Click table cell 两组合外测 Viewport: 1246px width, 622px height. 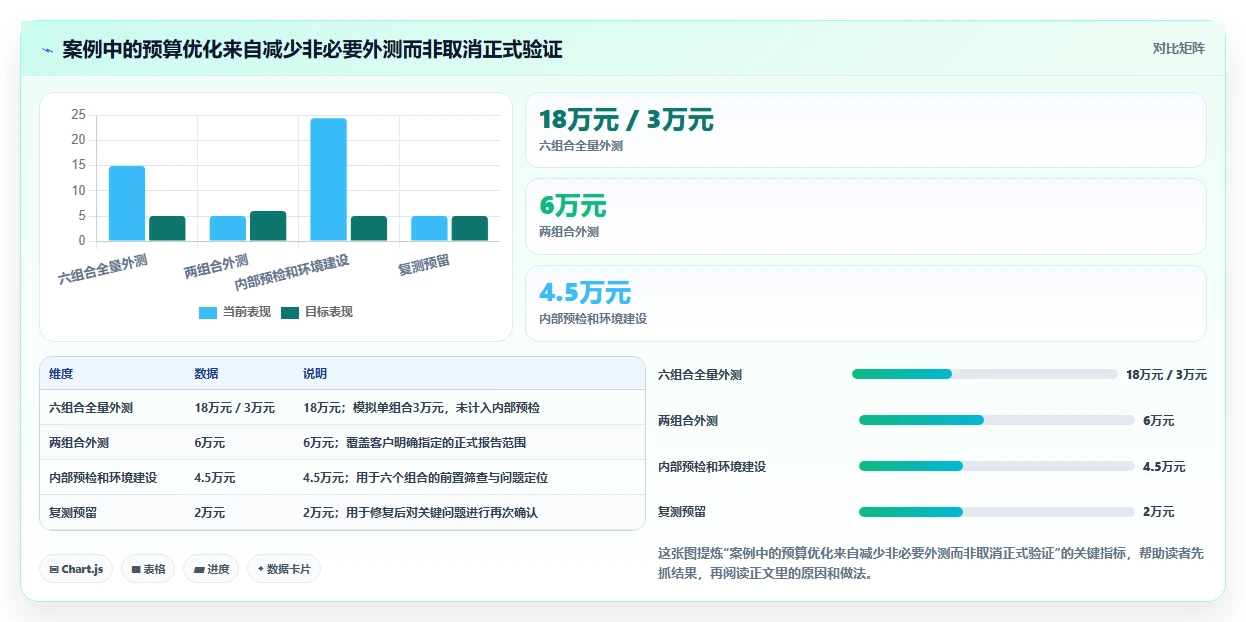point(79,443)
